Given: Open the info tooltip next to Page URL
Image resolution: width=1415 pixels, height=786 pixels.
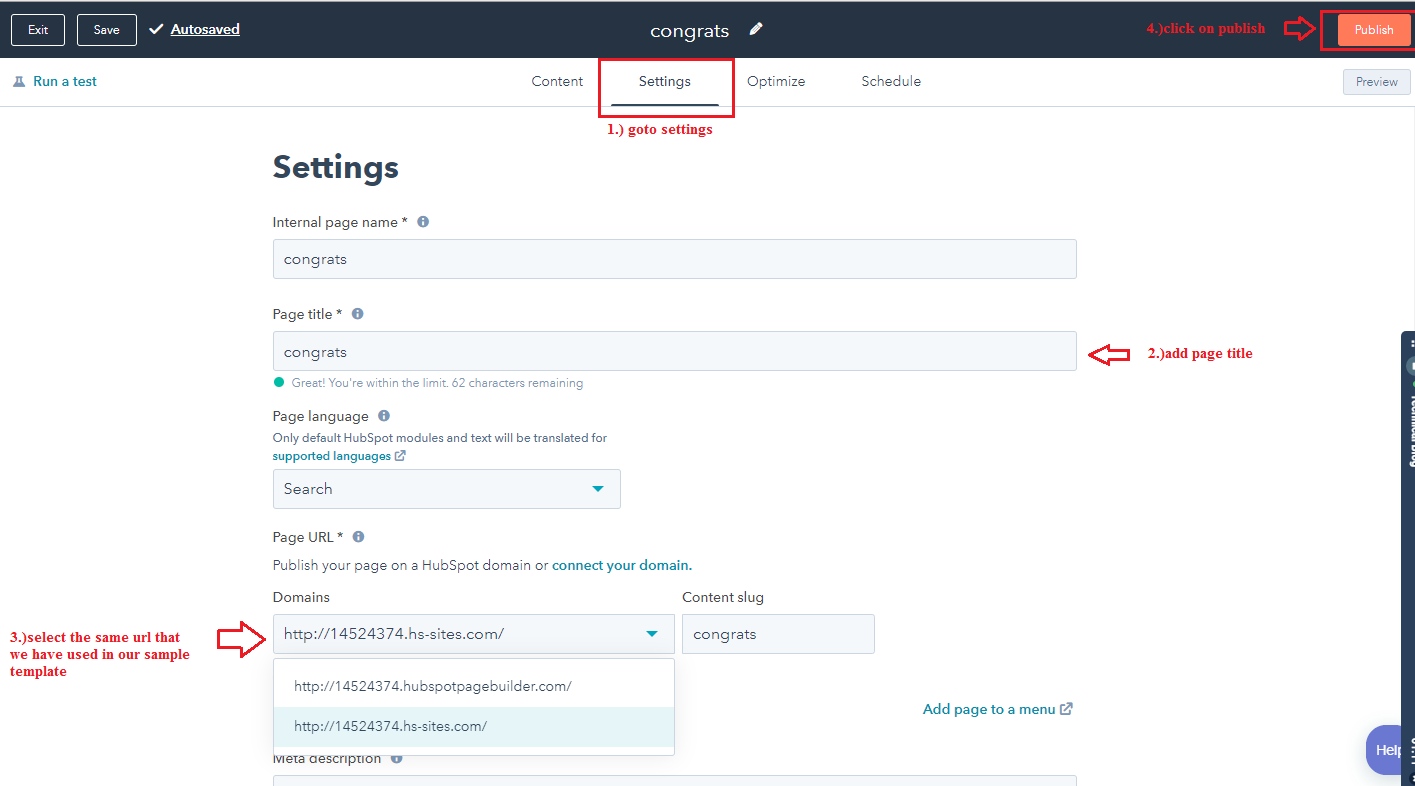Looking at the screenshot, I should pyautogui.click(x=358, y=536).
